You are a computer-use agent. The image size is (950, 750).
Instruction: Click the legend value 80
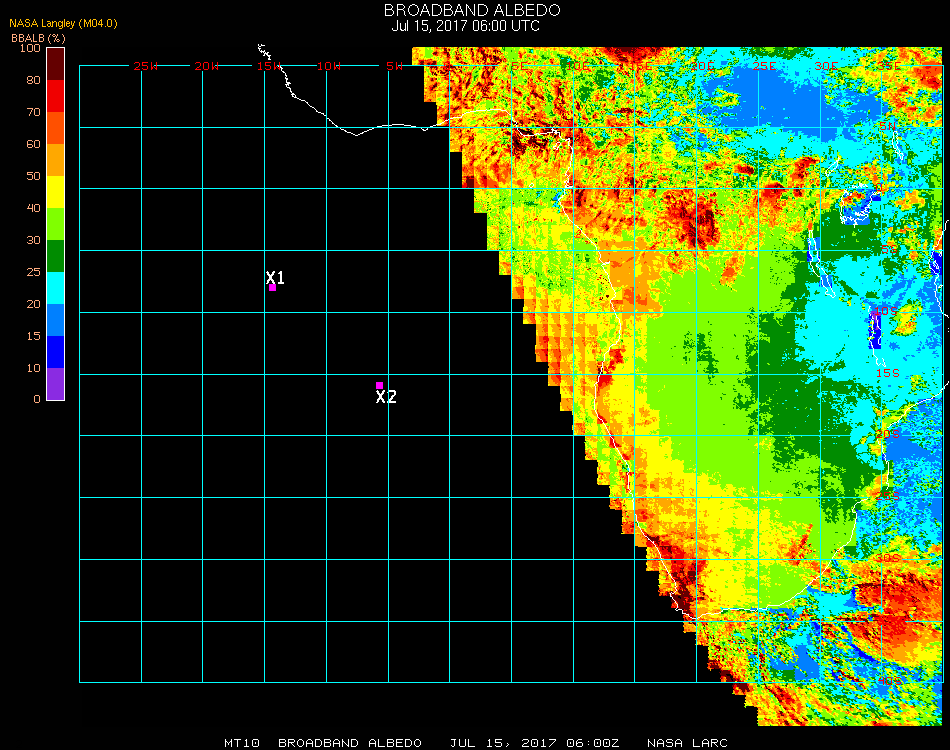pyautogui.click(x=33, y=80)
